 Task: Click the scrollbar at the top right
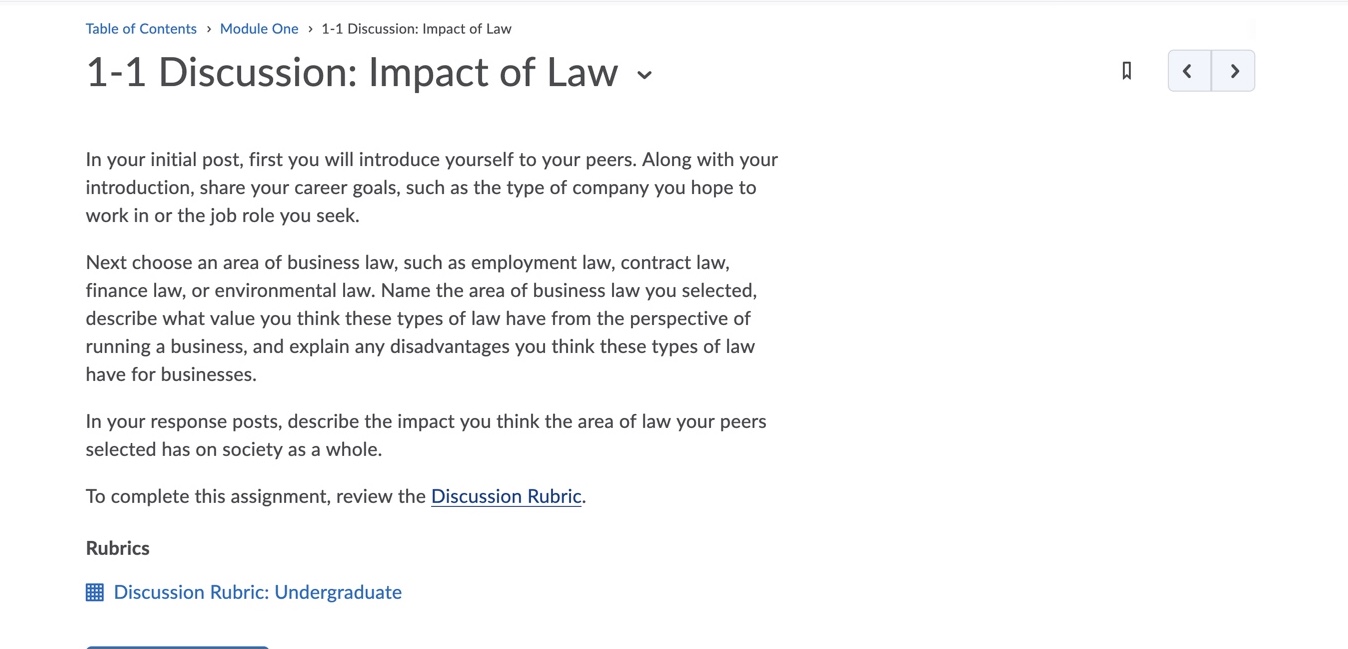point(1251,25)
